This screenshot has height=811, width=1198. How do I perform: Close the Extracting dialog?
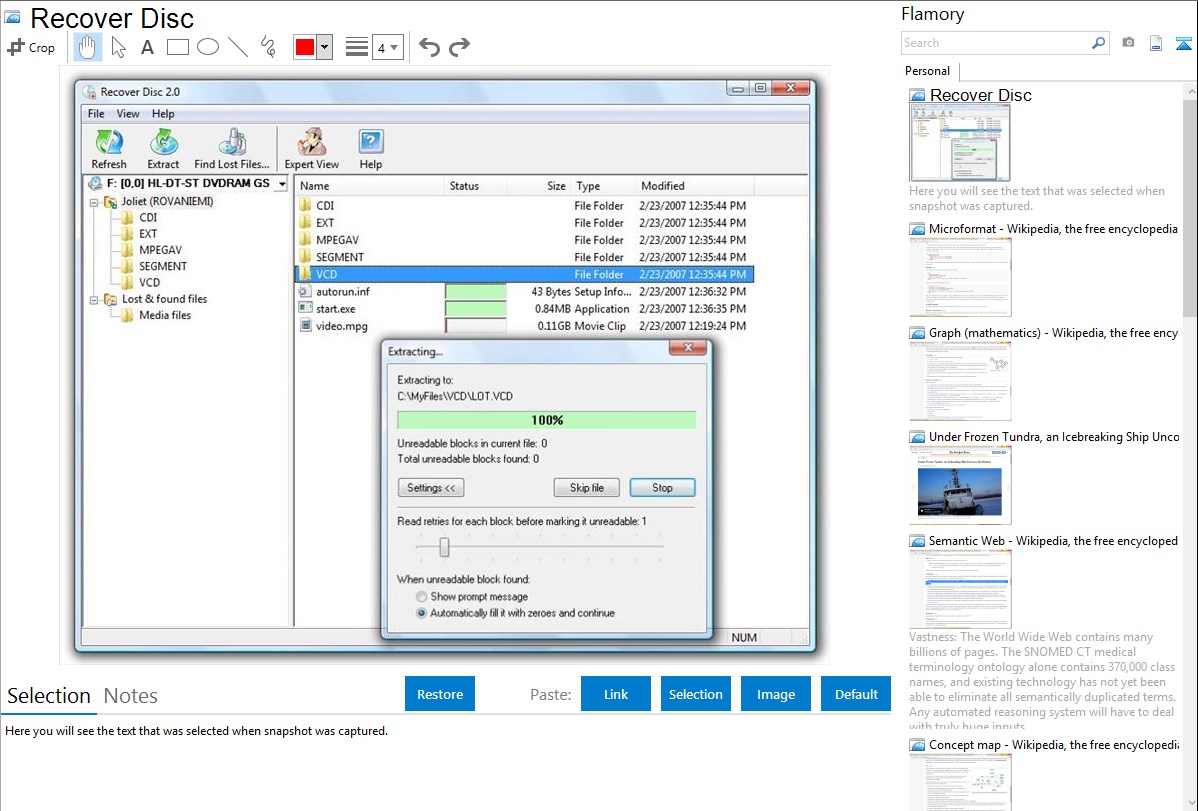tap(688, 348)
